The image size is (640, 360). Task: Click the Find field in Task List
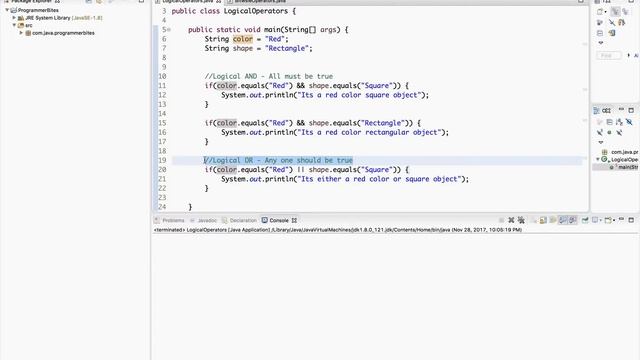[608, 55]
